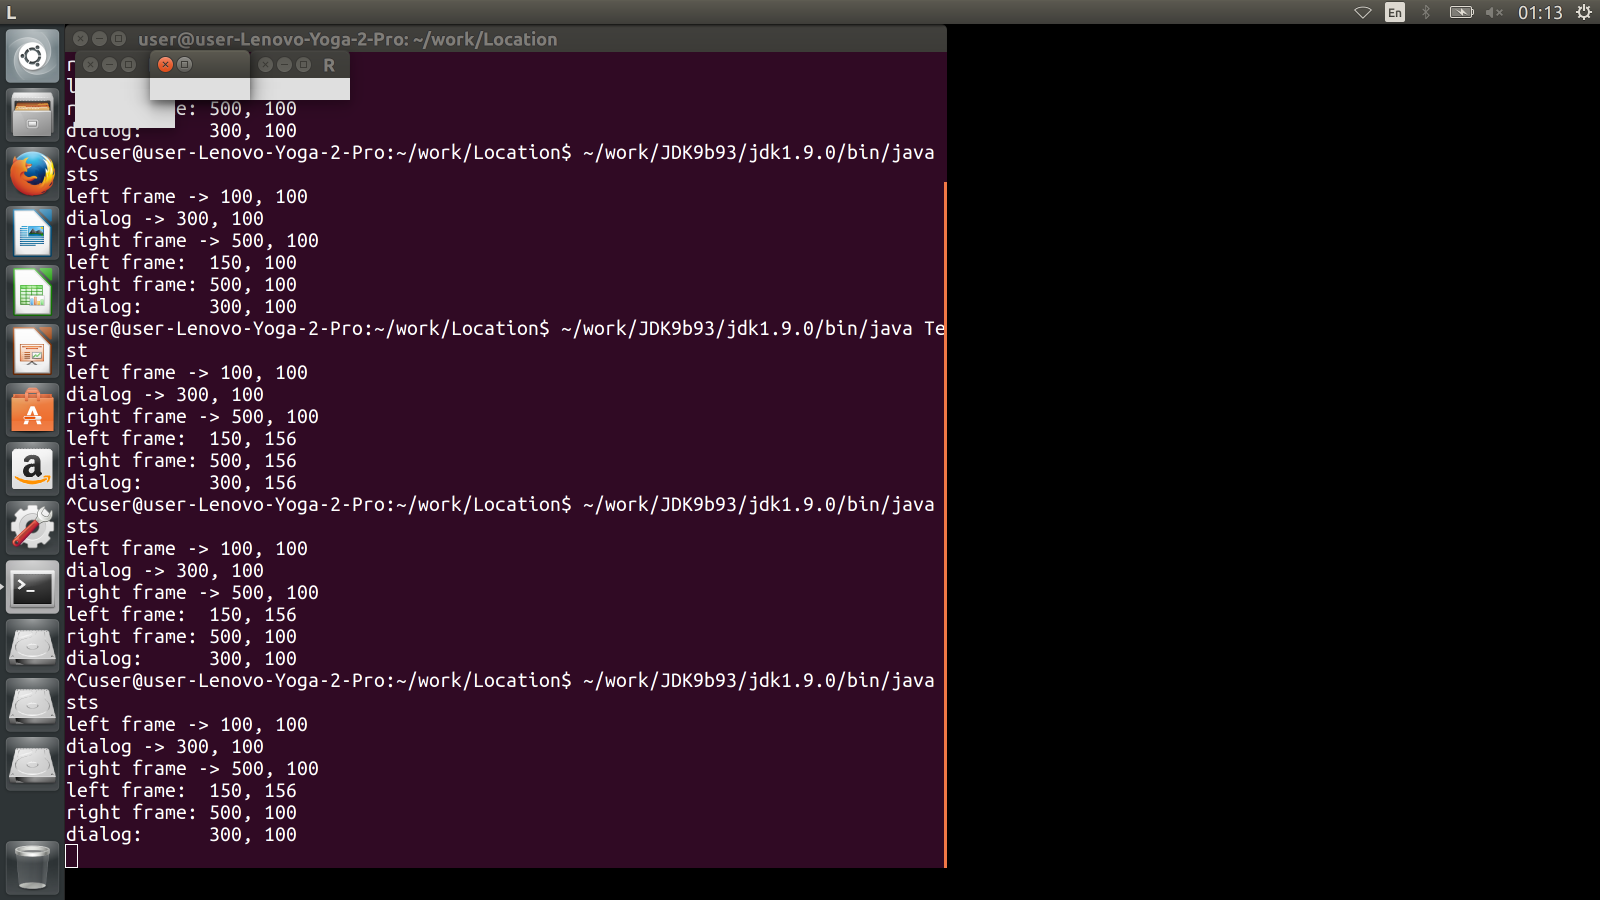Screen dimensions: 1600x900
Task: Click the terminal's orange vertical scrollbar
Action: click(944, 520)
